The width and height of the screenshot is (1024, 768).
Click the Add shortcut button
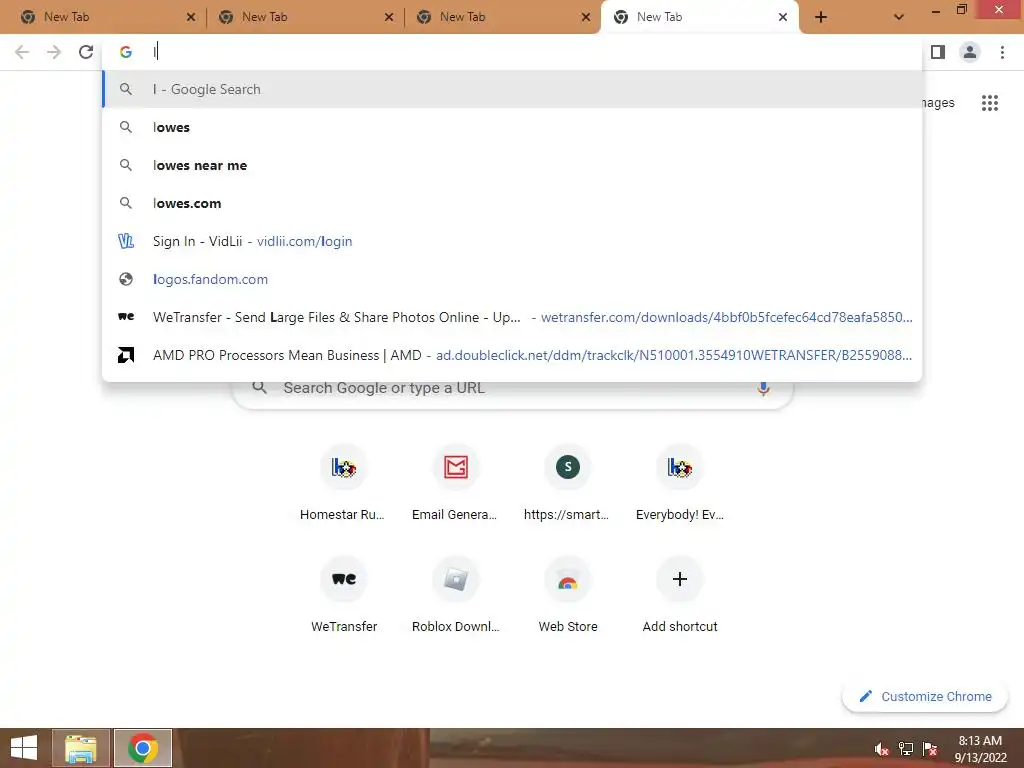[x=679, y=595]
